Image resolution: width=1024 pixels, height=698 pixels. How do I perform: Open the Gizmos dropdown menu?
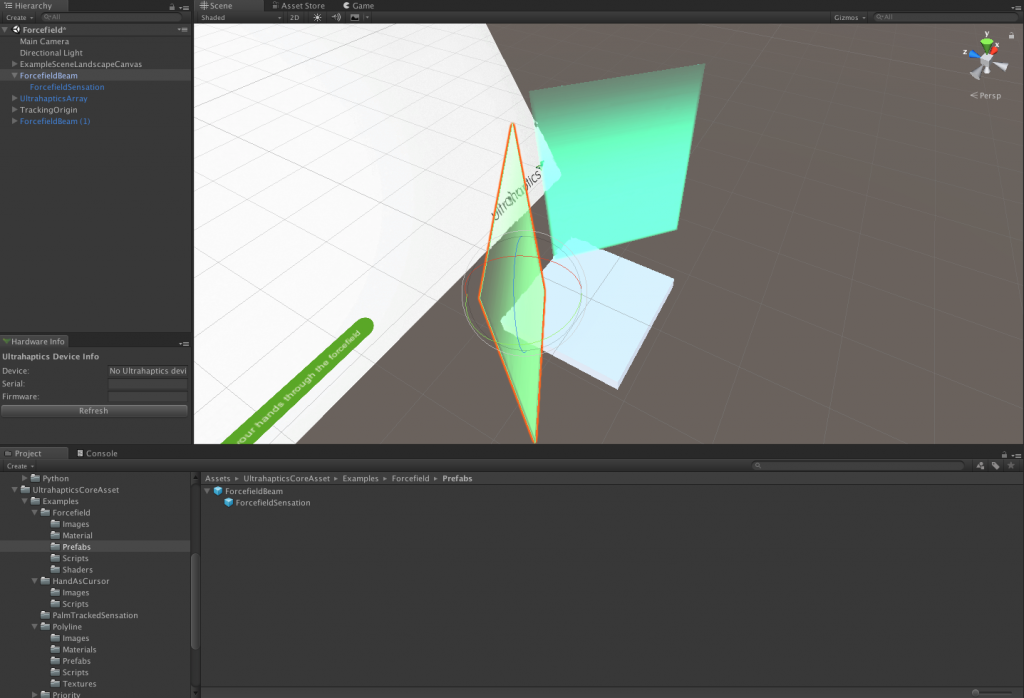pyautogui.click(x=849, y=18)
